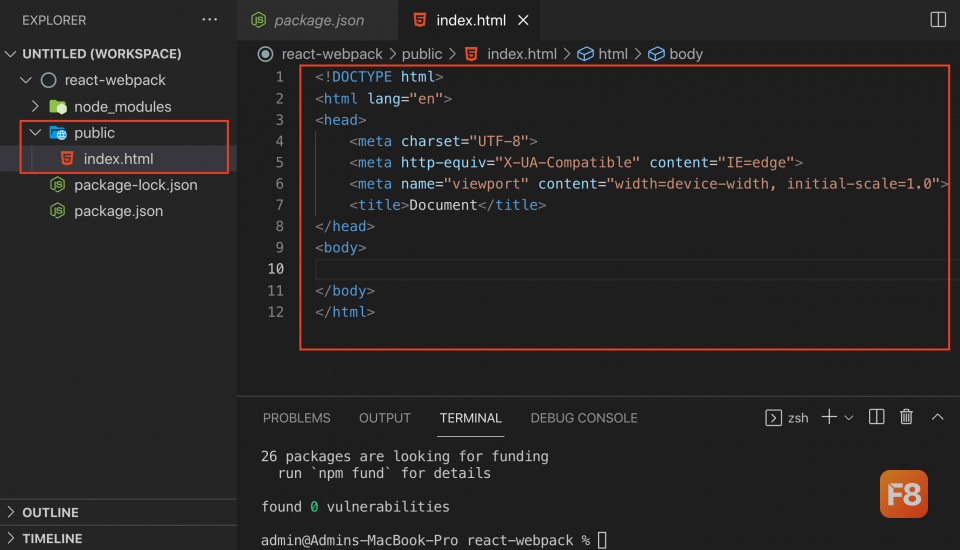The height and width of the screenshot is (550, 960).
Task: Click the terminal prompt cursor
Action: tap(602, 540)
